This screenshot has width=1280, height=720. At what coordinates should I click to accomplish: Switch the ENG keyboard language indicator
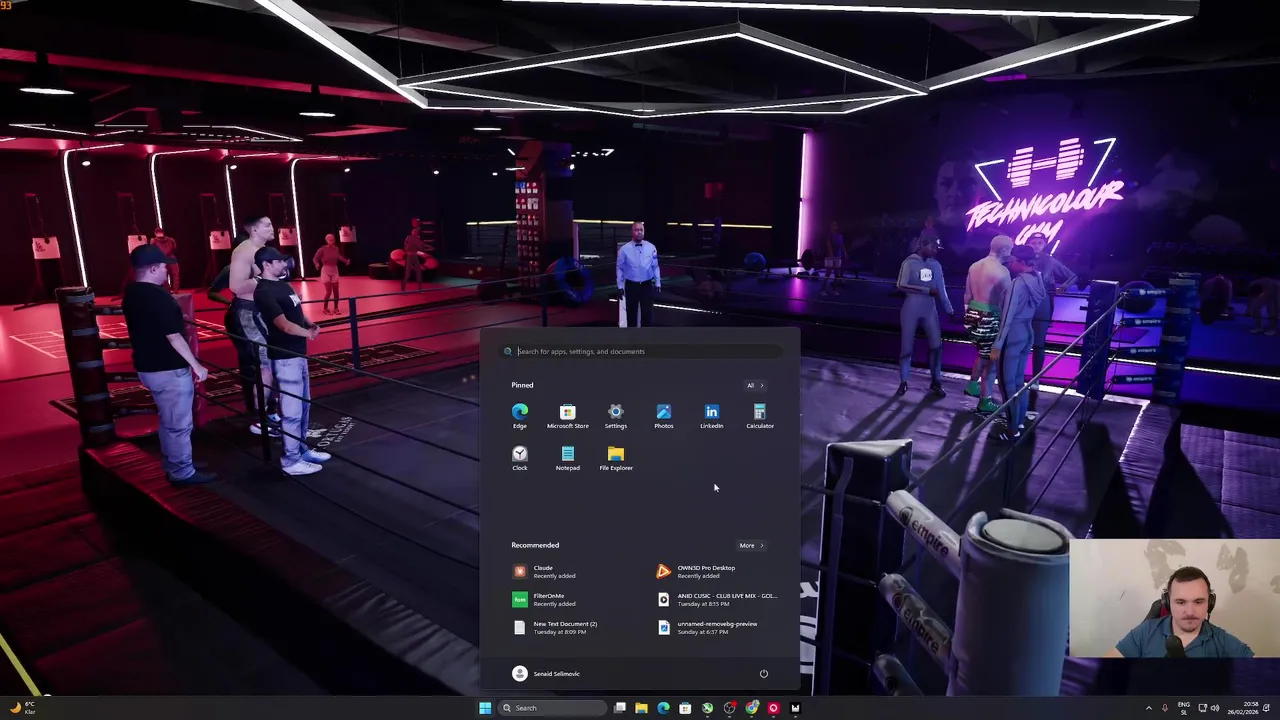[x=1184, y=708]
